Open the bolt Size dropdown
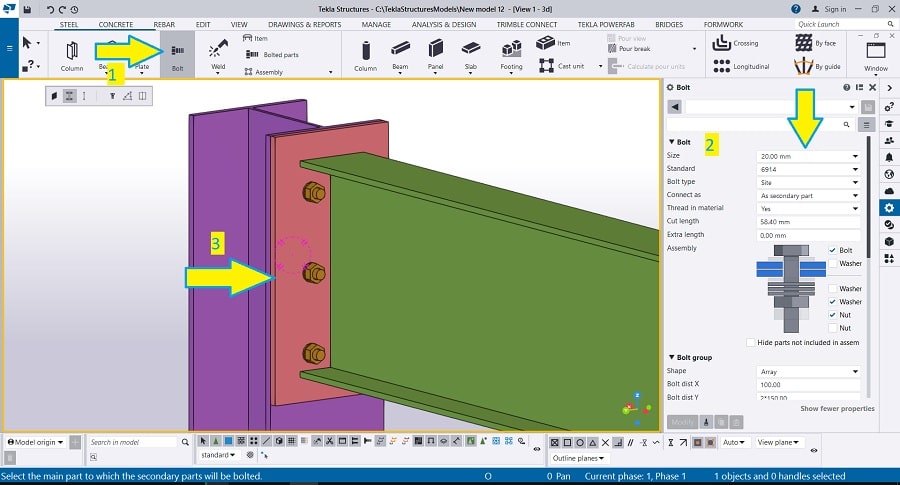The image size is (900, 485). click(808, 156)
